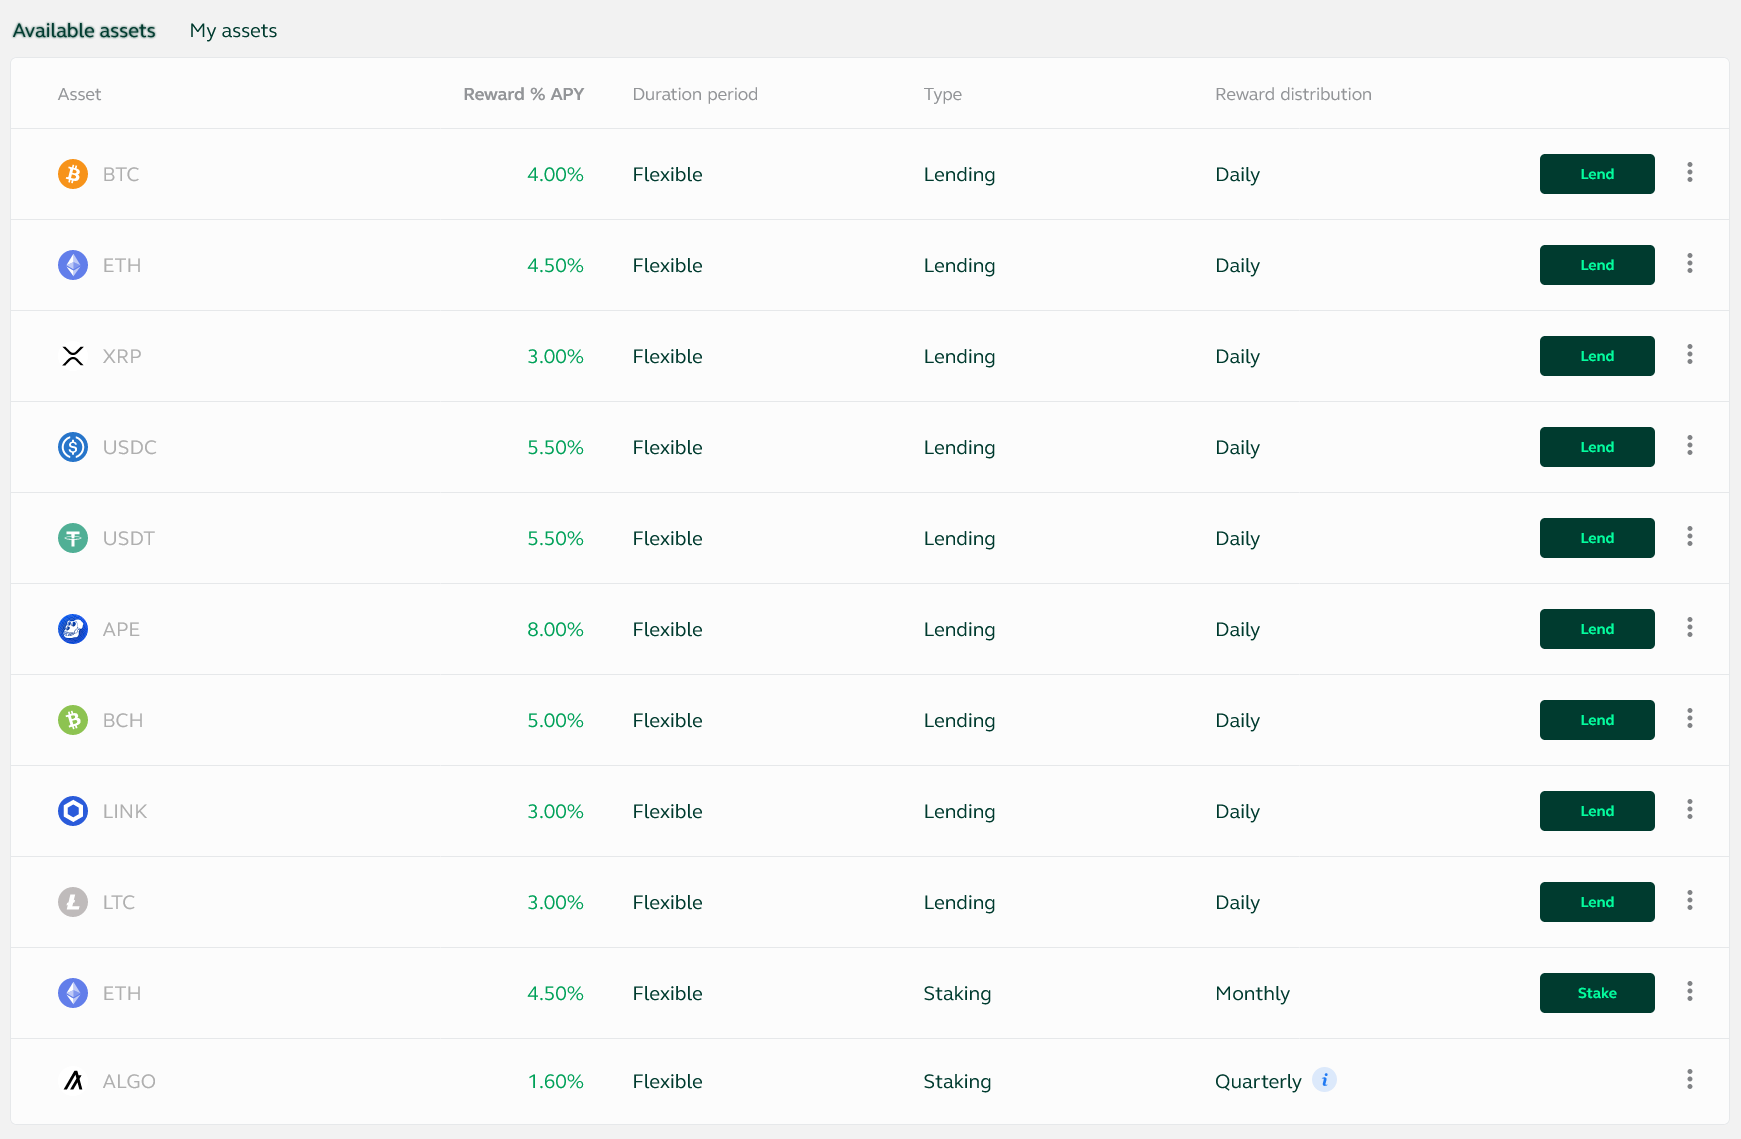
Task: Click the Litecoin LTC icon
Action: [x=73, y=902]
